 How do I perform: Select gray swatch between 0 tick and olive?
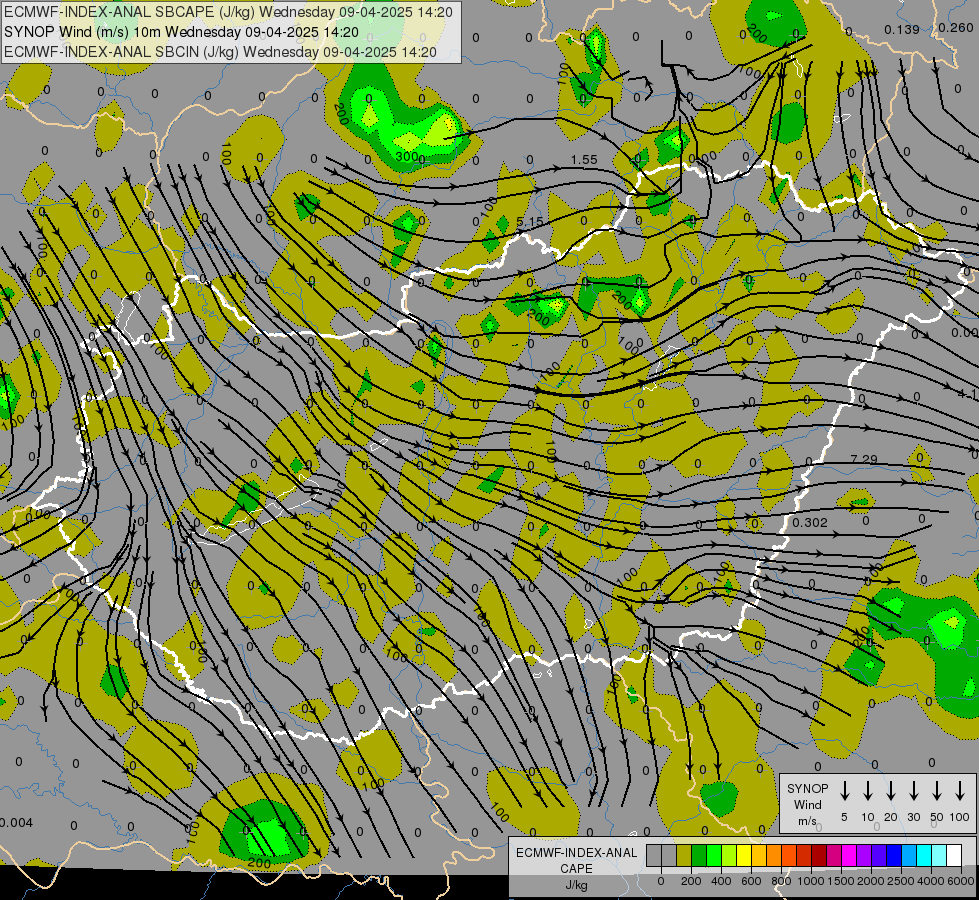coord(669,855)
